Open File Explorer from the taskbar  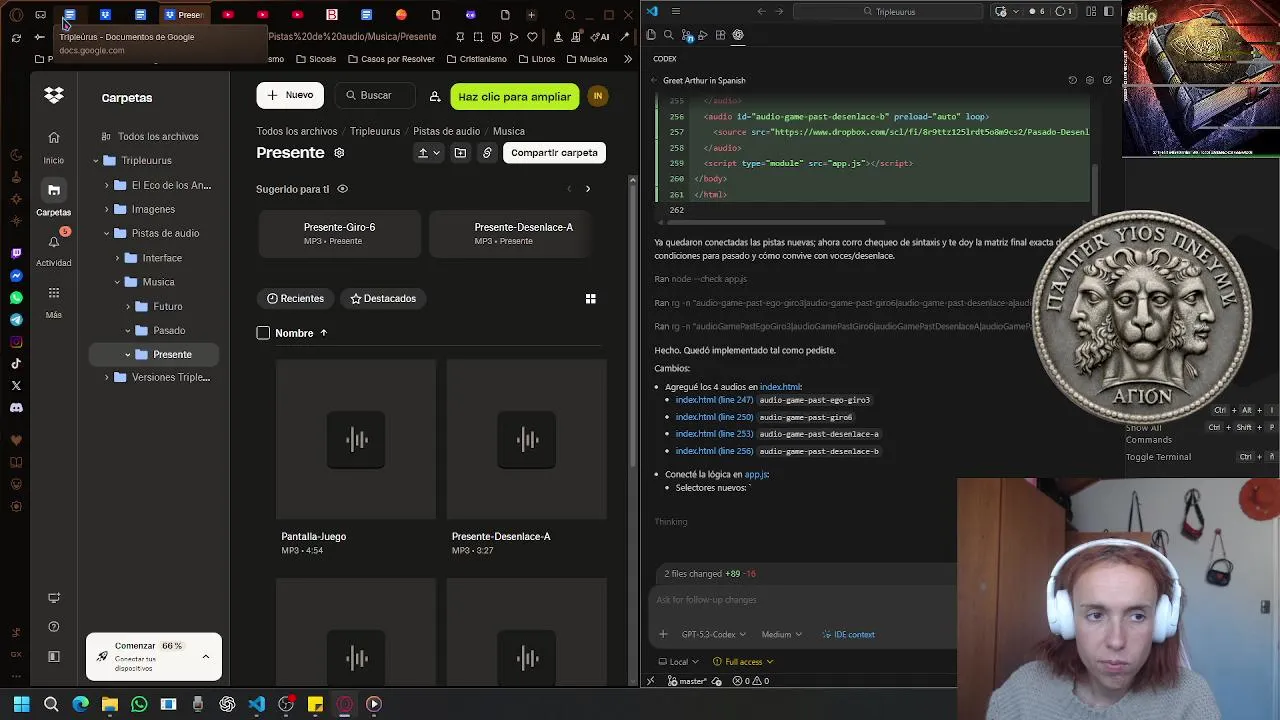click(110, 704)
